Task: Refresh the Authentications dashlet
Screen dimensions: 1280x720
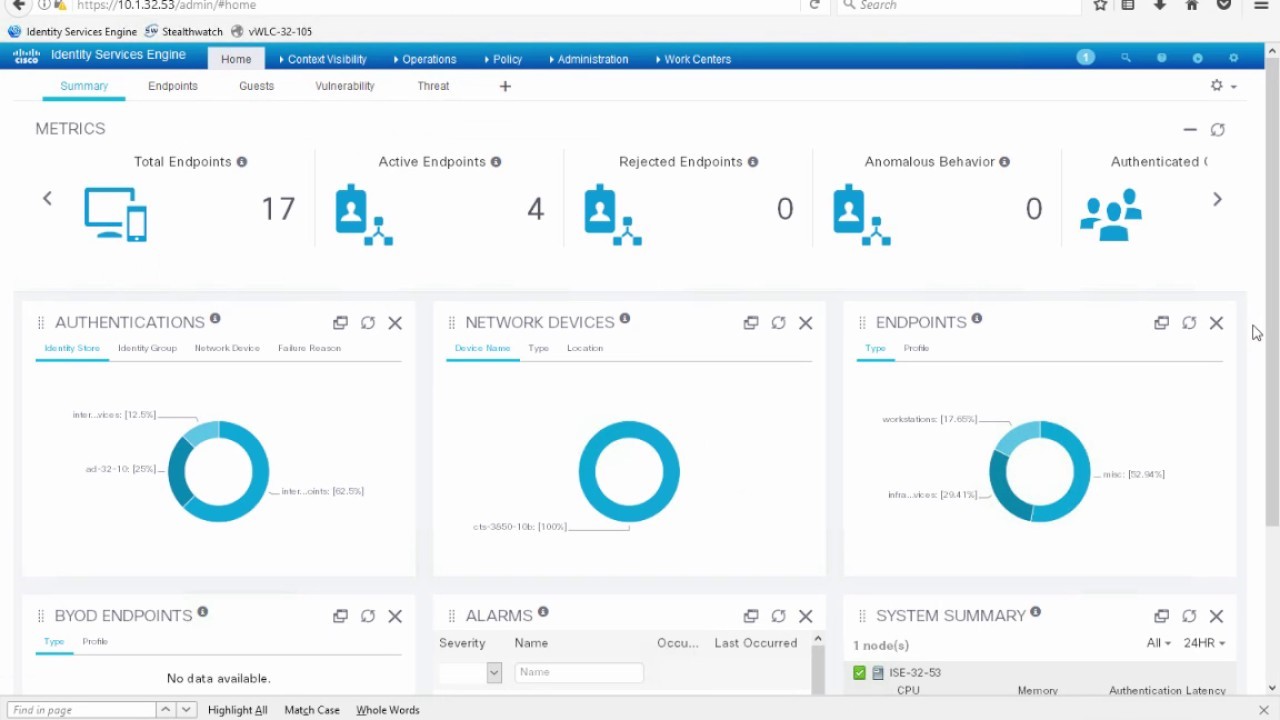Action: click(x=368, y=323)
